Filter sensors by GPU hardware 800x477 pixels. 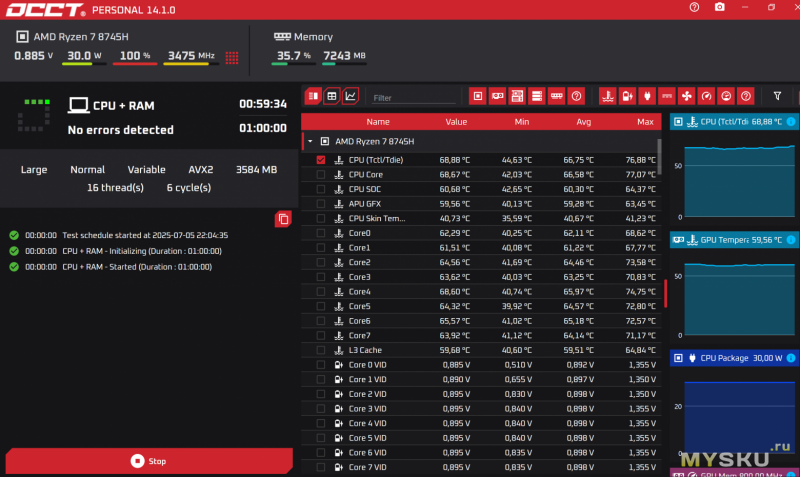[x=497, y=96]
